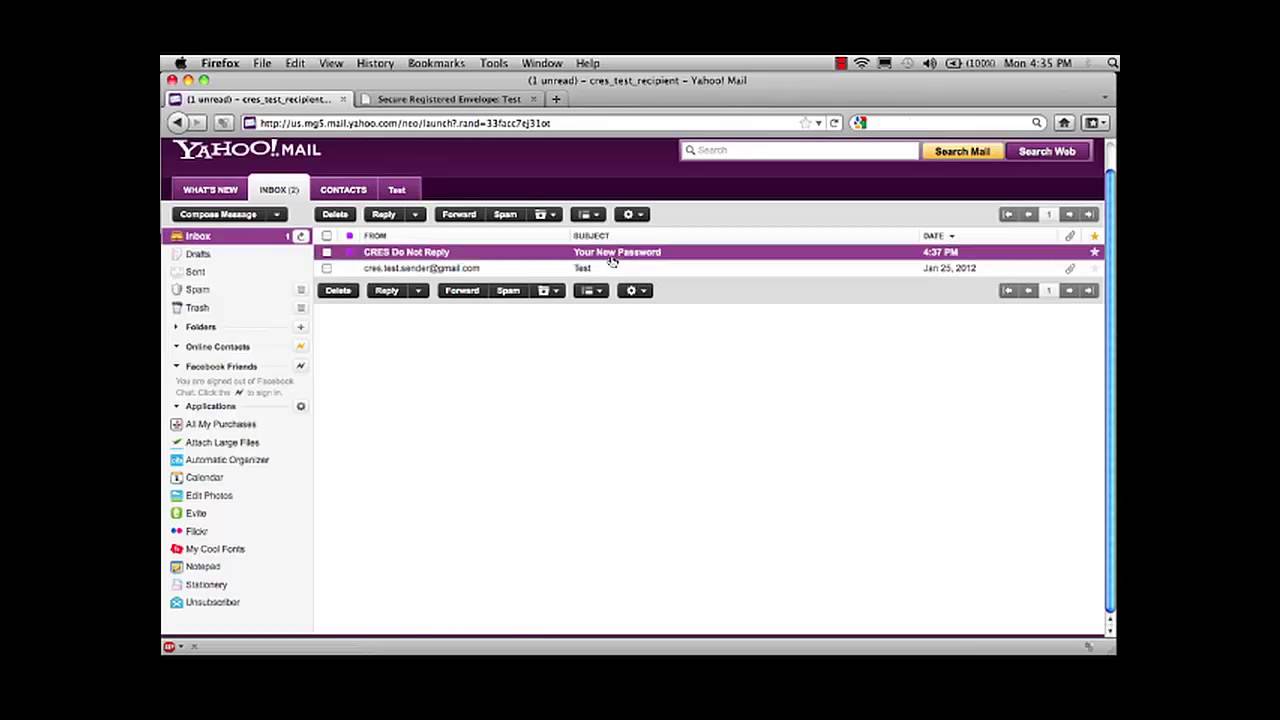This screenshot has height=720, width=1280.
Task: Collapse the Facebook Friends section
Action: pyautogui.click(x=177, y=366)
